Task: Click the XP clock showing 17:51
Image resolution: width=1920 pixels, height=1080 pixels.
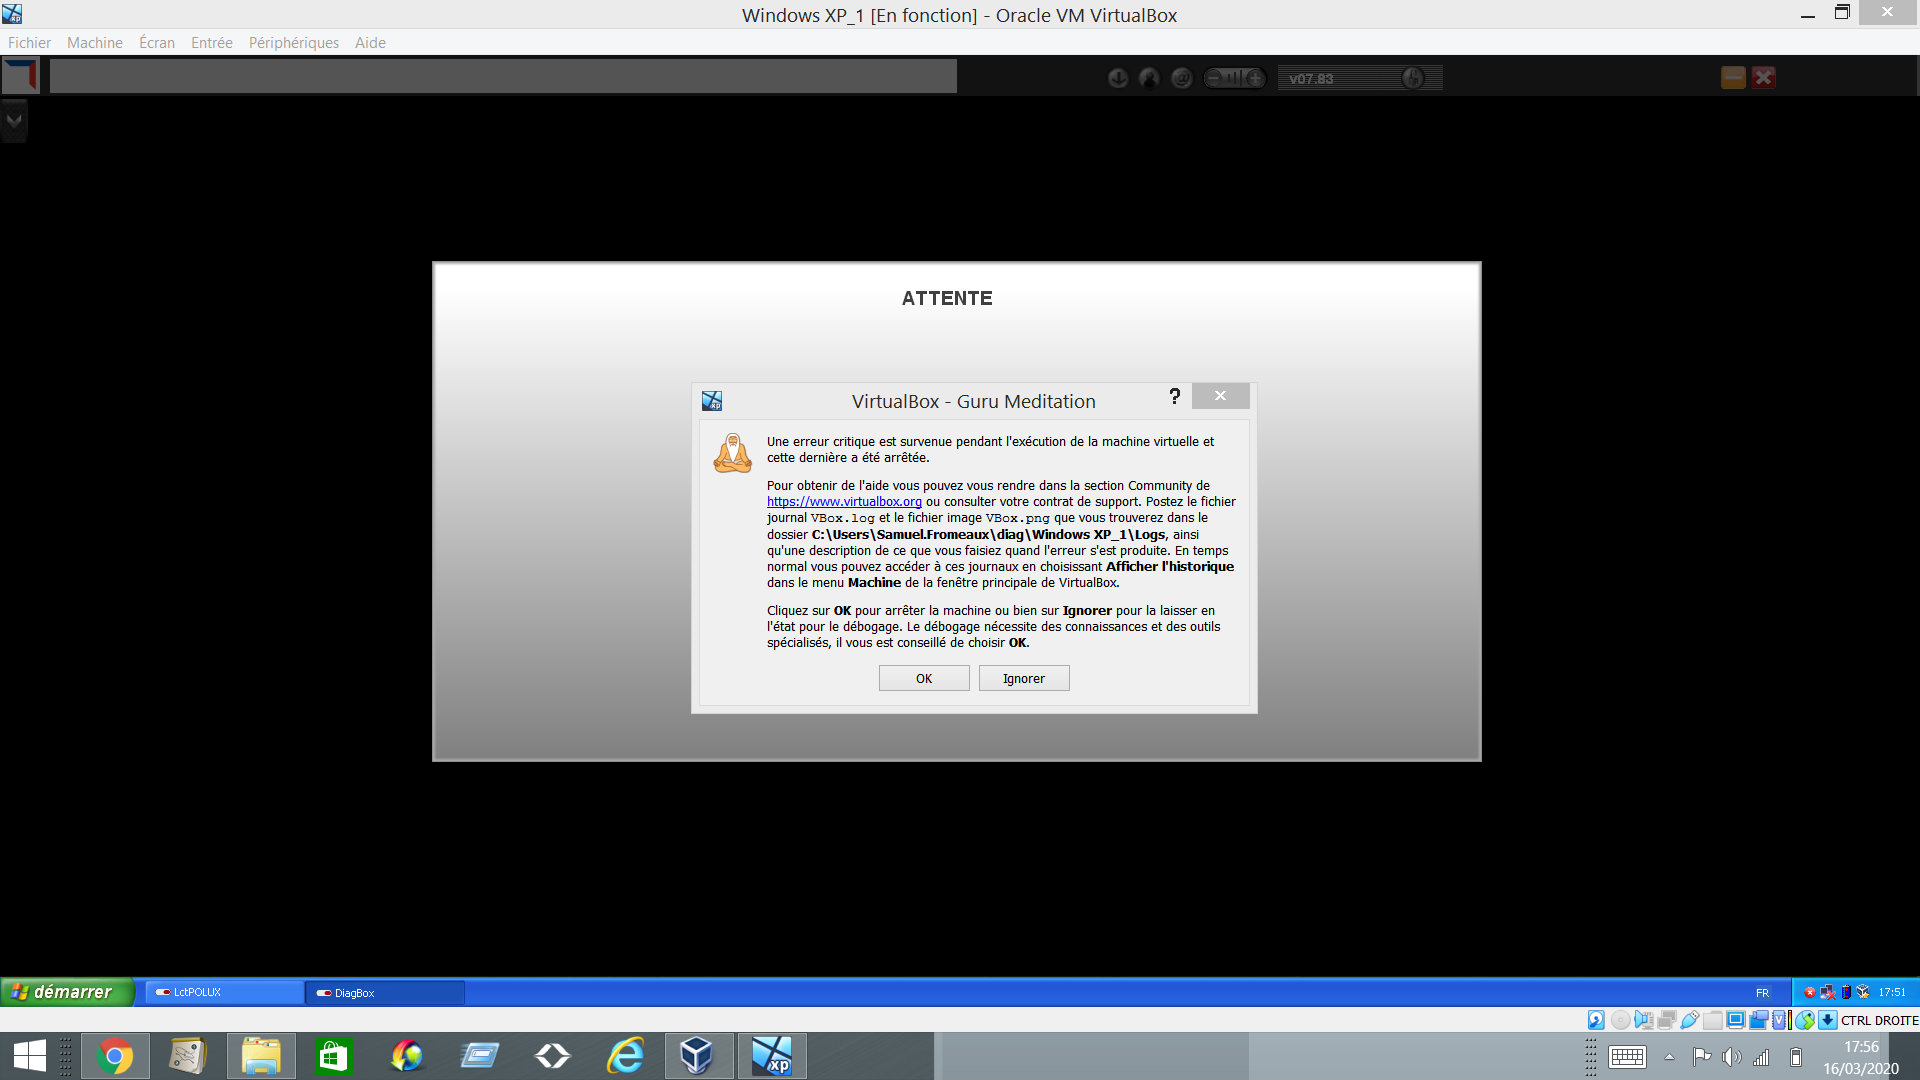Action: [1892, 992]
